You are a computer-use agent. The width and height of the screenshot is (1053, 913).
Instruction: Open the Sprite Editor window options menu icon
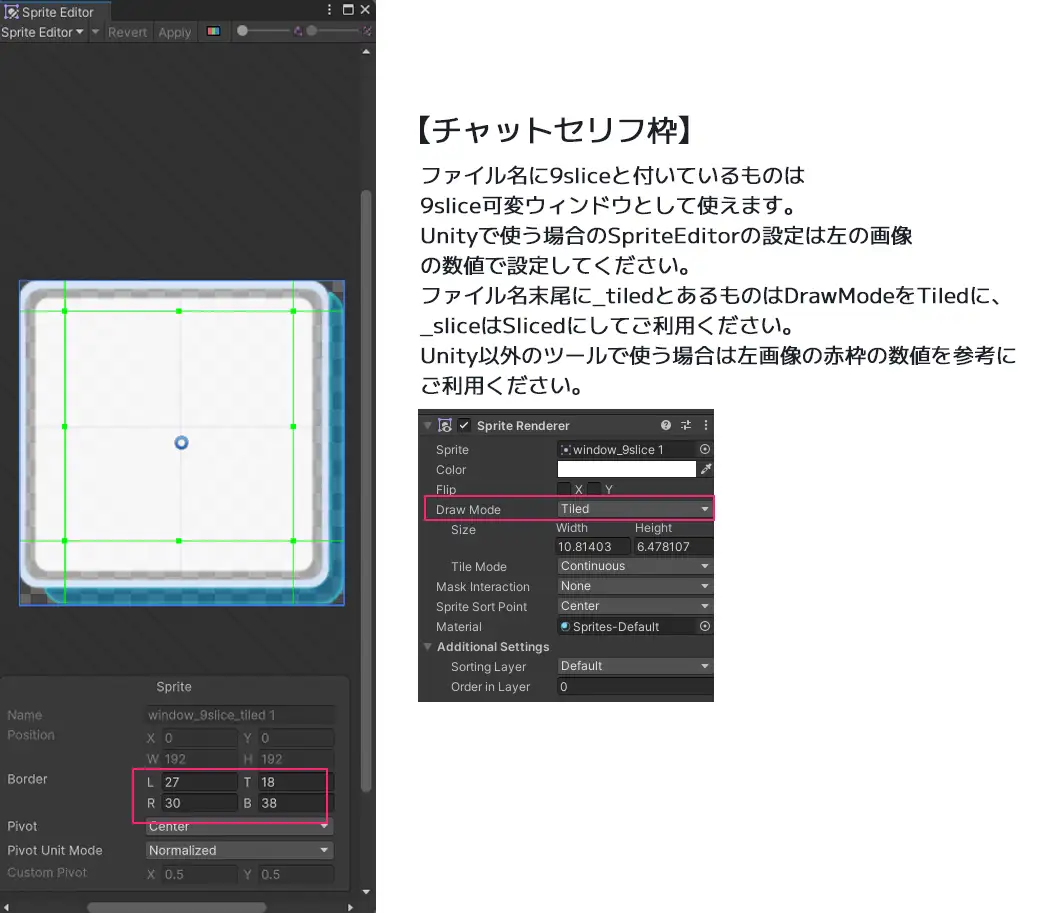[x=330, y=10]
